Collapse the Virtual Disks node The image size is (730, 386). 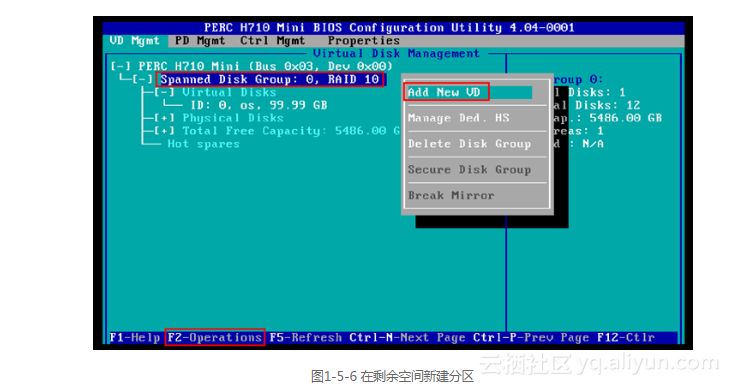click(x=165, y=92)
